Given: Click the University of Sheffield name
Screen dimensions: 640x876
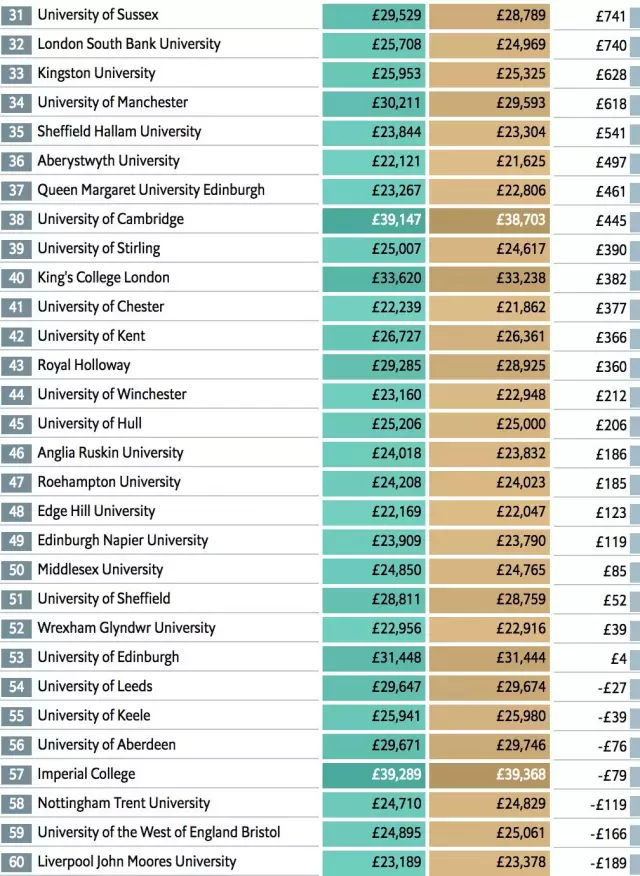Looking at the screenshot, I should click(x=104, y=599).
